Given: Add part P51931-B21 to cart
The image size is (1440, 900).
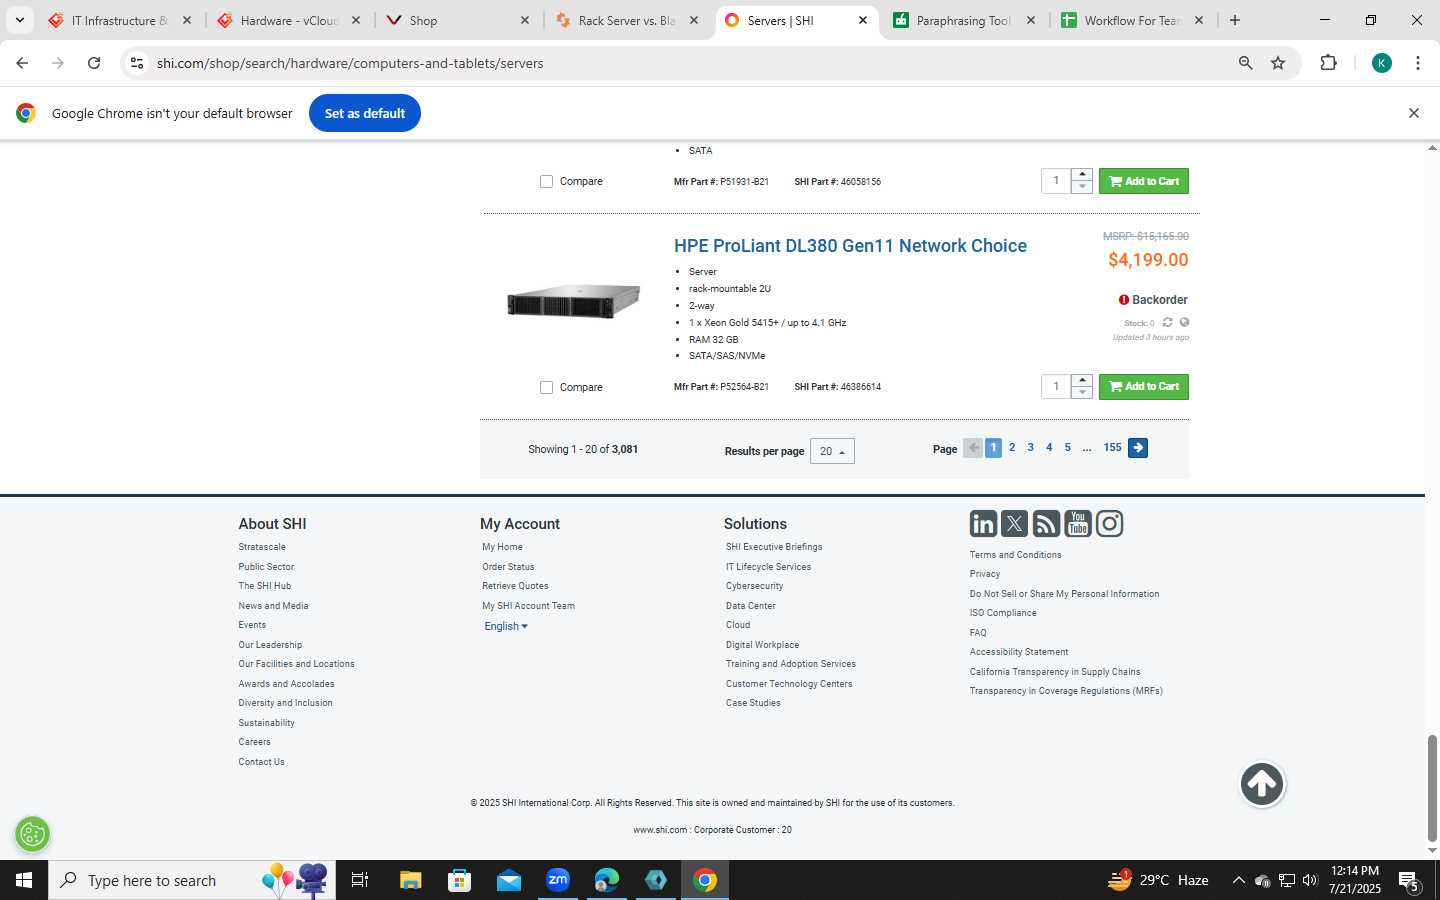Looking at the screenshot, I should [x=1144, y=181].
